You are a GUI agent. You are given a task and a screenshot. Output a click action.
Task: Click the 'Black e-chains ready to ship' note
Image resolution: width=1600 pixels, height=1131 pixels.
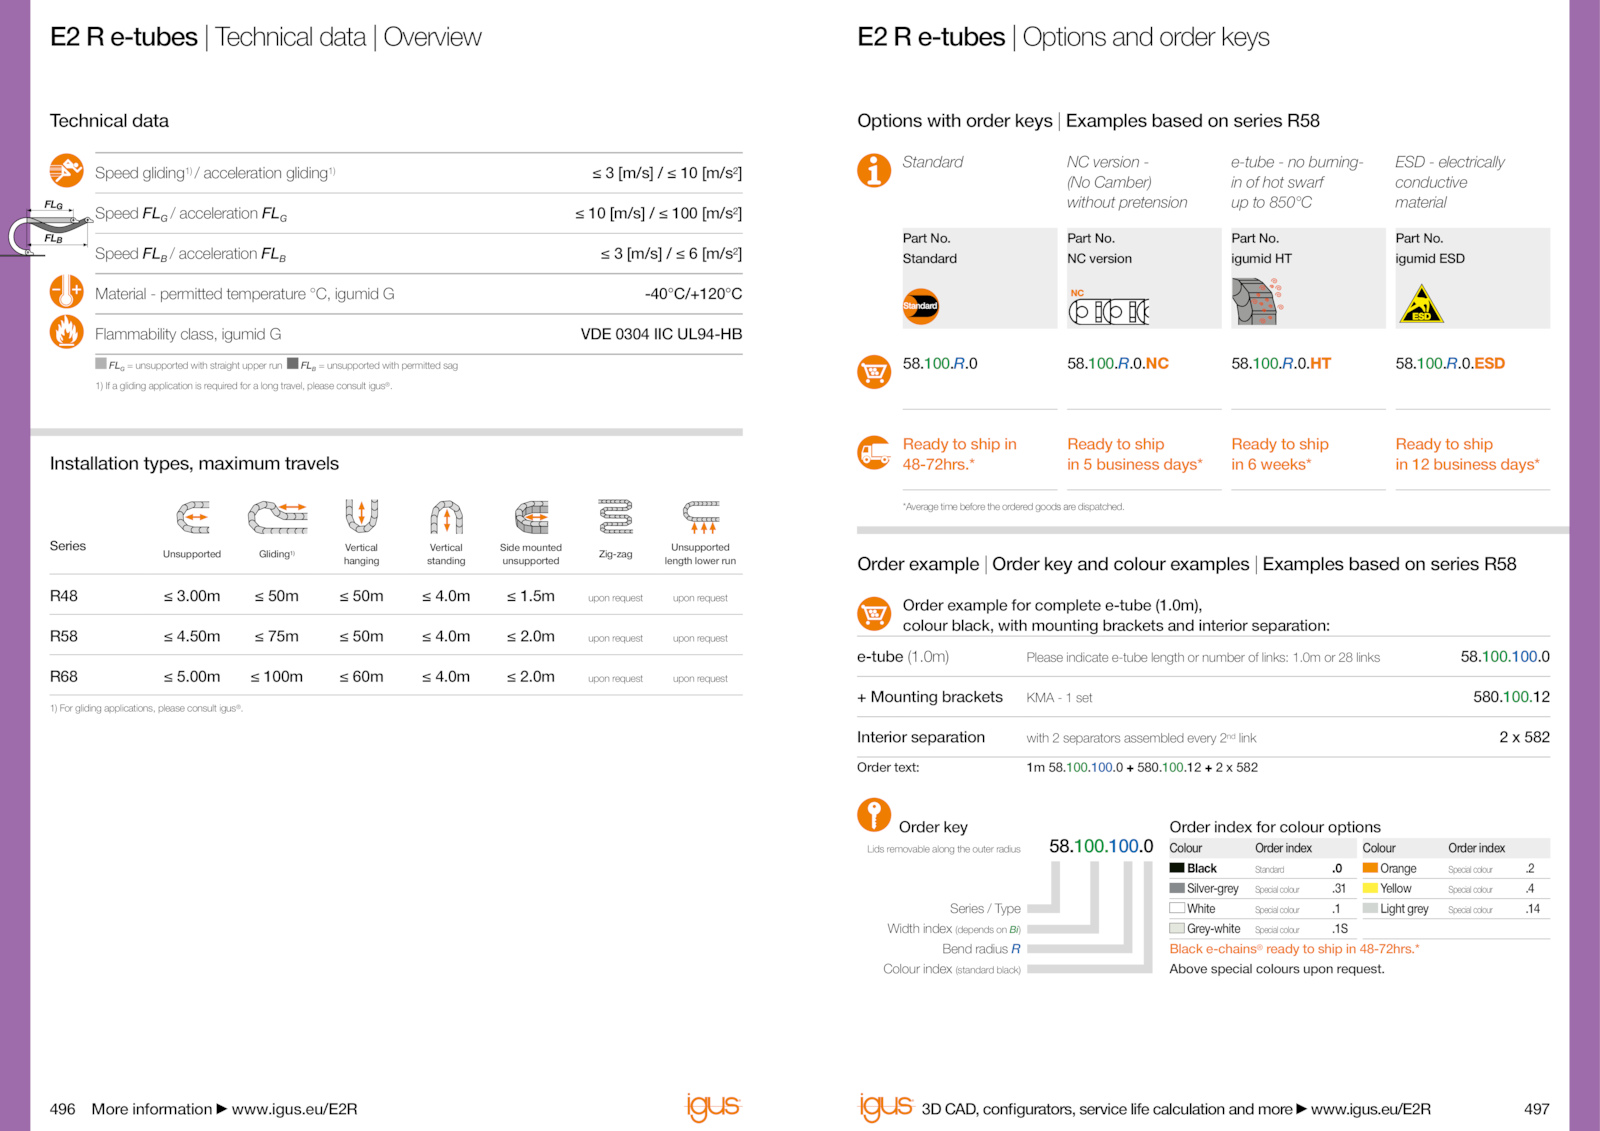click(x=1294, y=949)
